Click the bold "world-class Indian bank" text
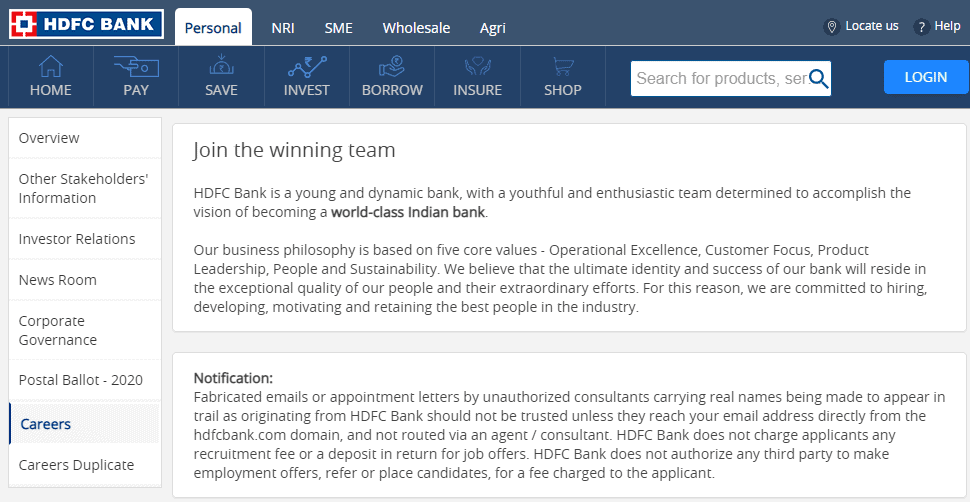Screen dimensions: 970x502 [x=408, y=212]
